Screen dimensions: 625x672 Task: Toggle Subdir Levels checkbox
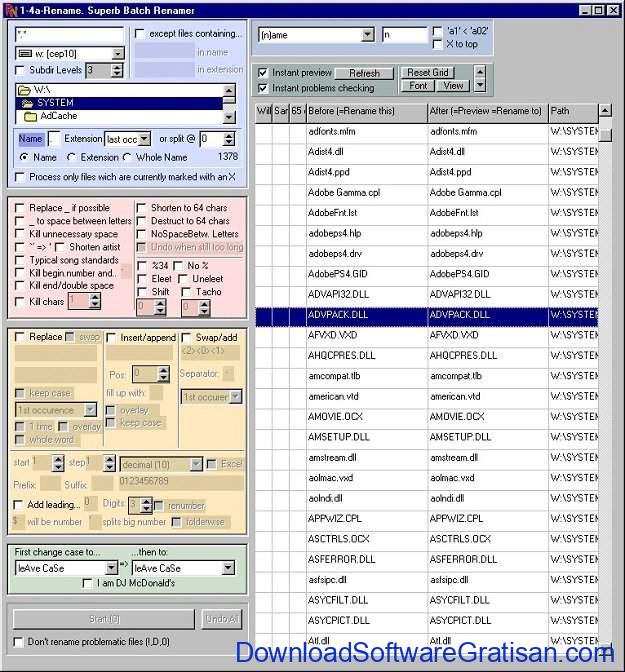point(19,70)
